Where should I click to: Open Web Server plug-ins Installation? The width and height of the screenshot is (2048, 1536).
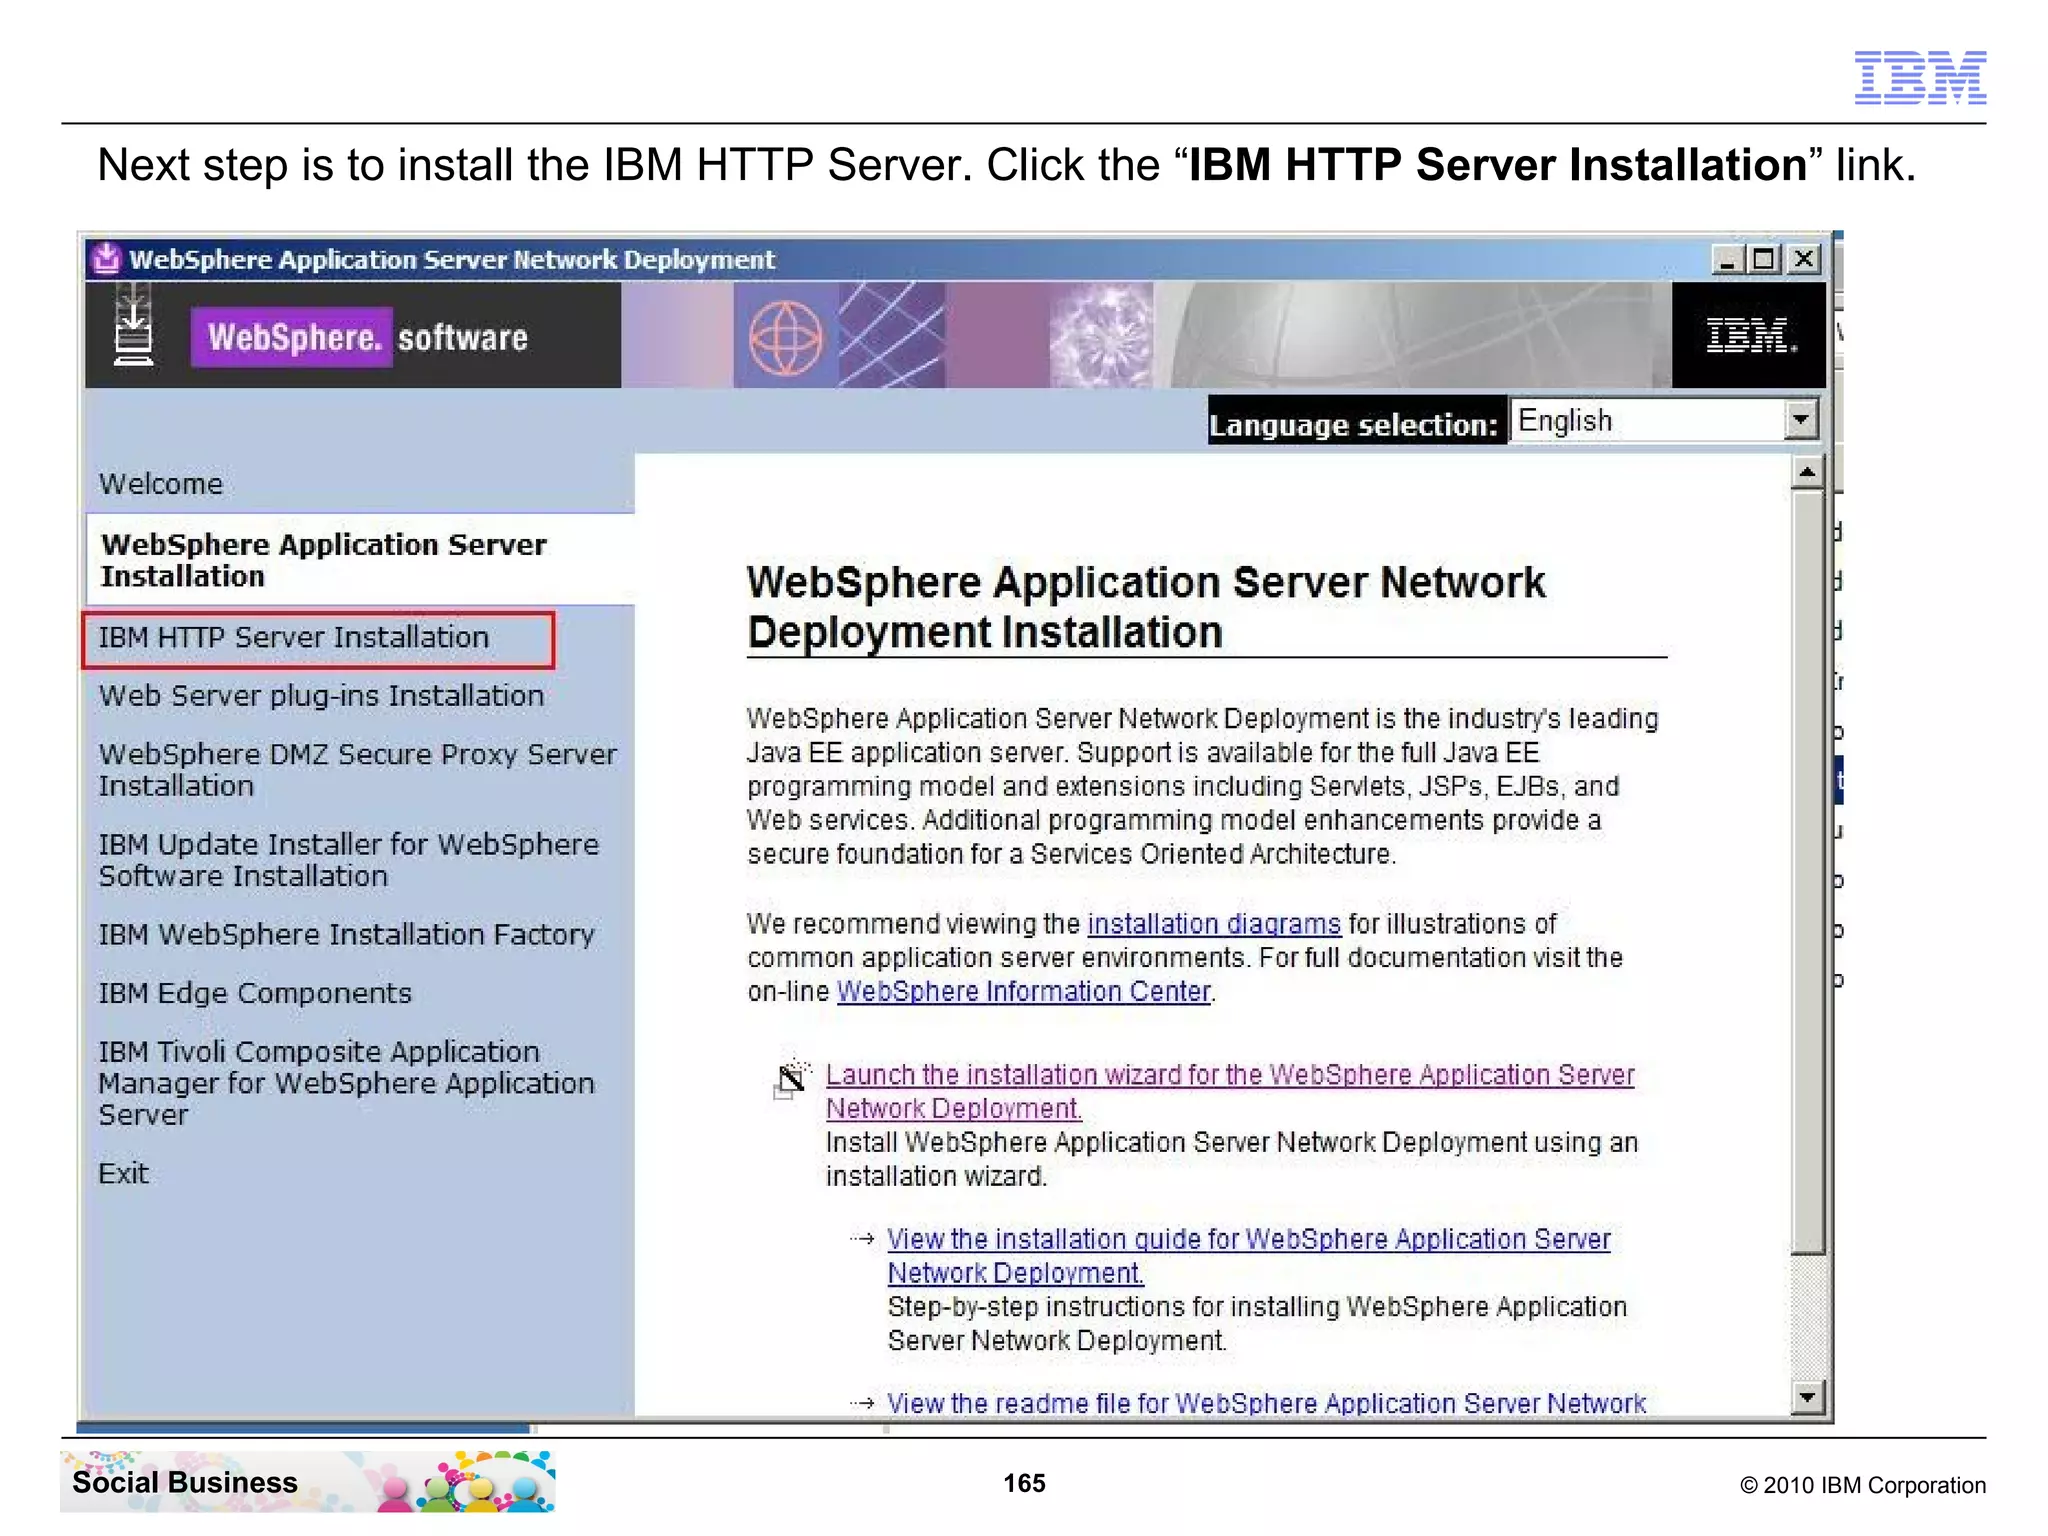tap(321, 696)
